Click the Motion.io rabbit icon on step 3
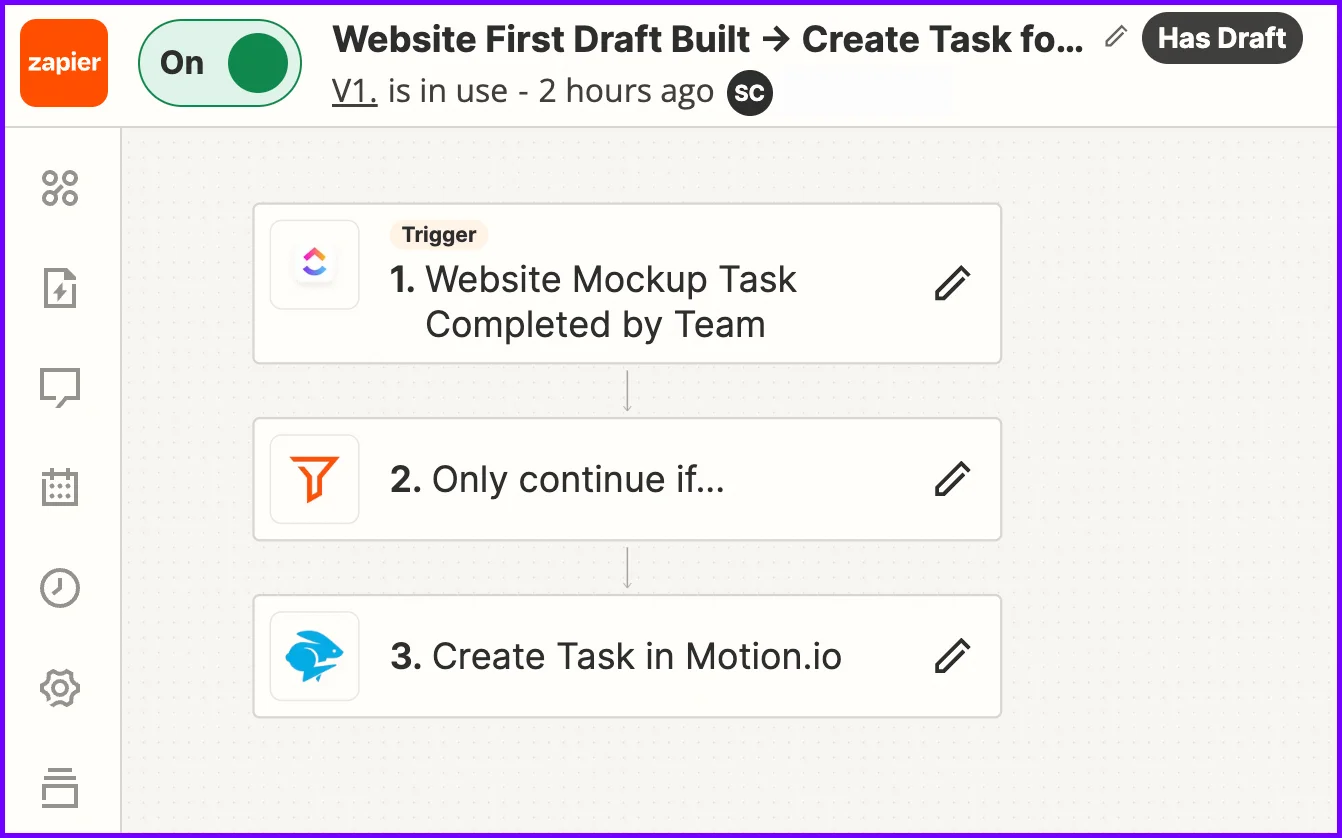The height and width of the screenshot is (838, 1342). click(x=314, y=656)
